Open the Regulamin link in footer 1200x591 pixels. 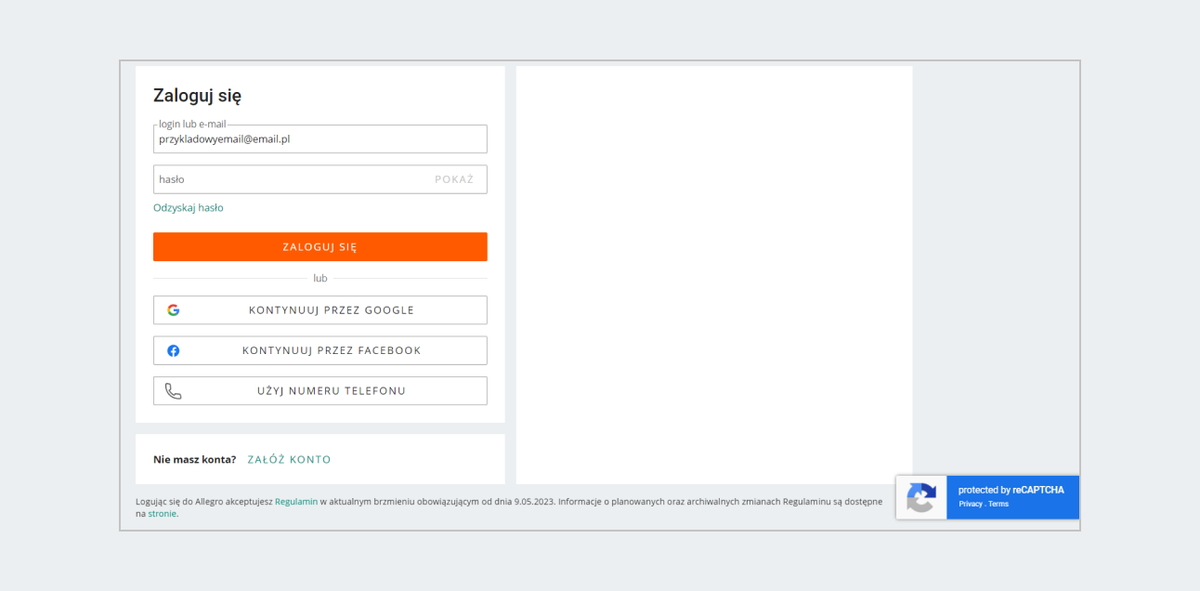coord(296,501)
